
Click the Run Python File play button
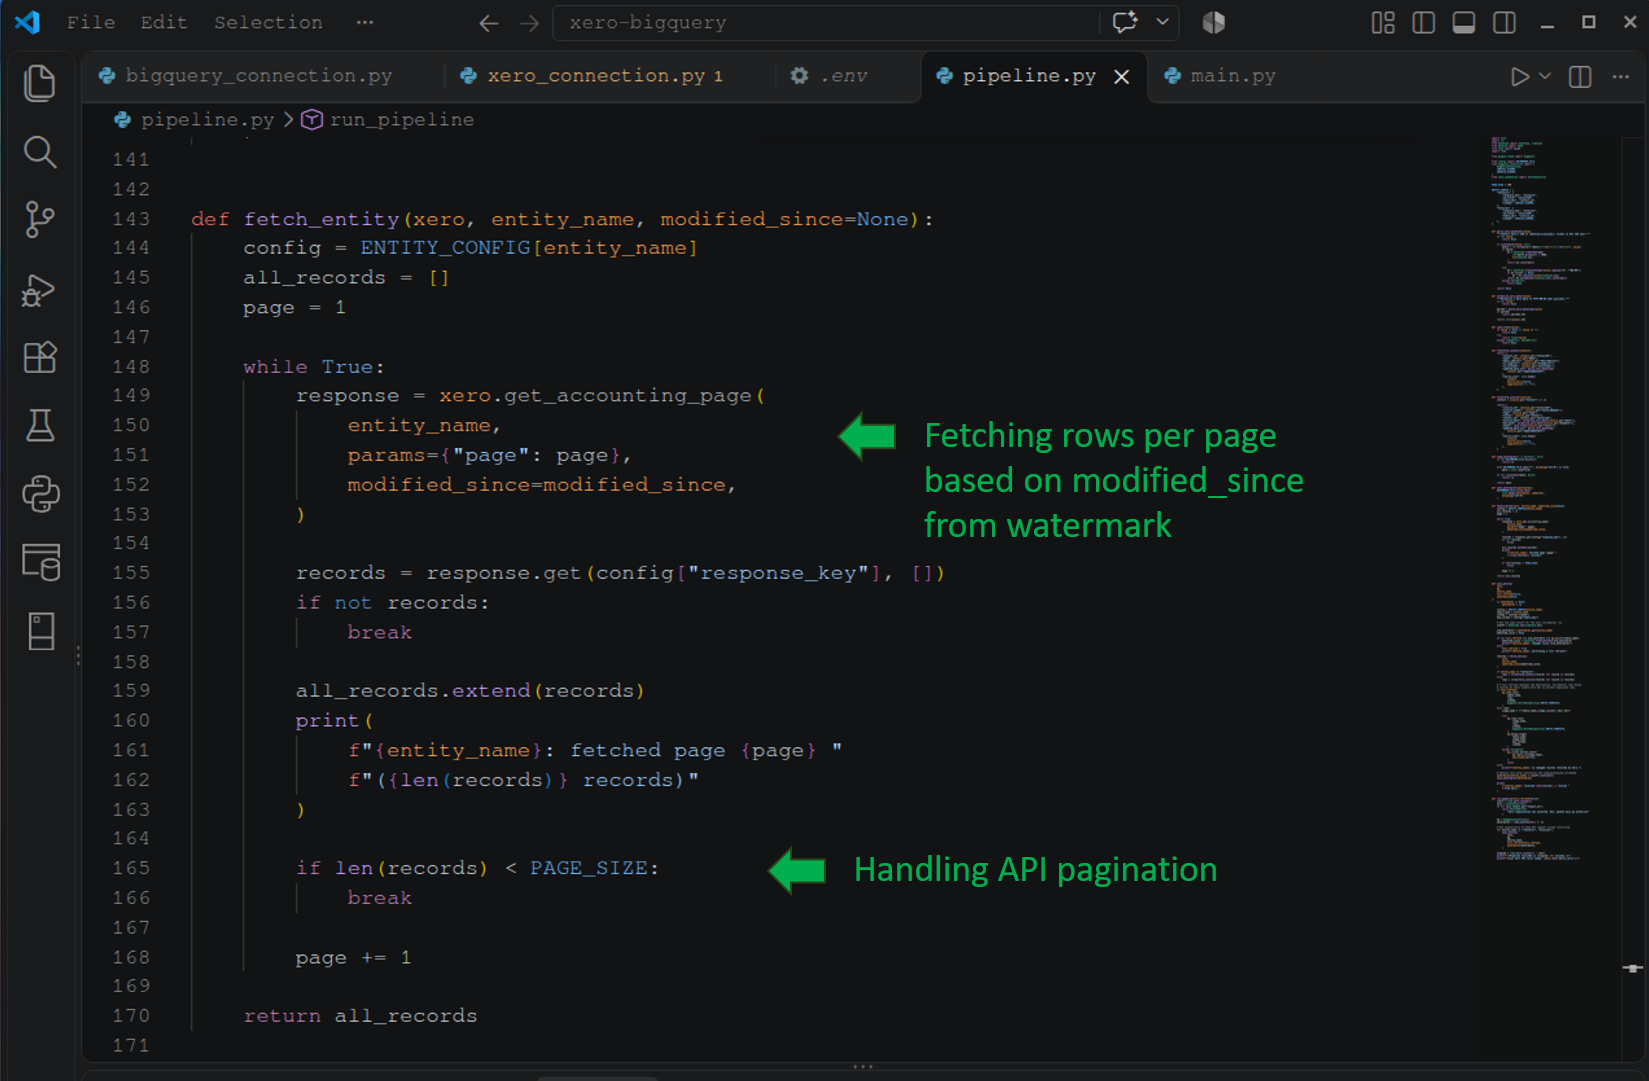[x=1519, y=76]
